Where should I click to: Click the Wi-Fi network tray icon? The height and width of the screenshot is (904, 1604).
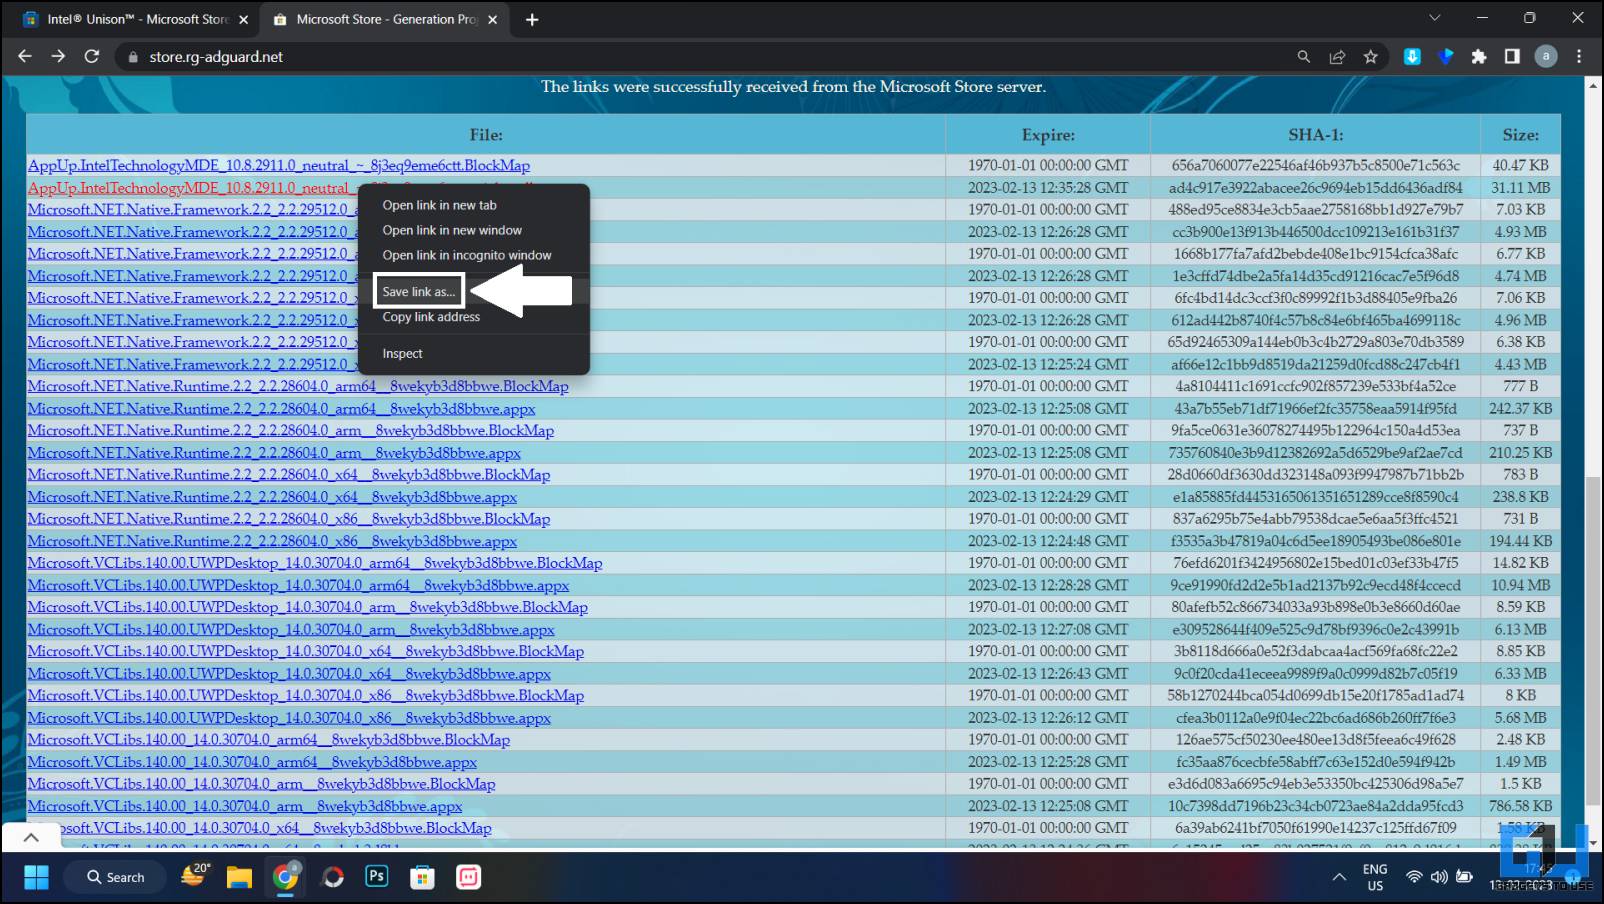[x=1414, y=877]
